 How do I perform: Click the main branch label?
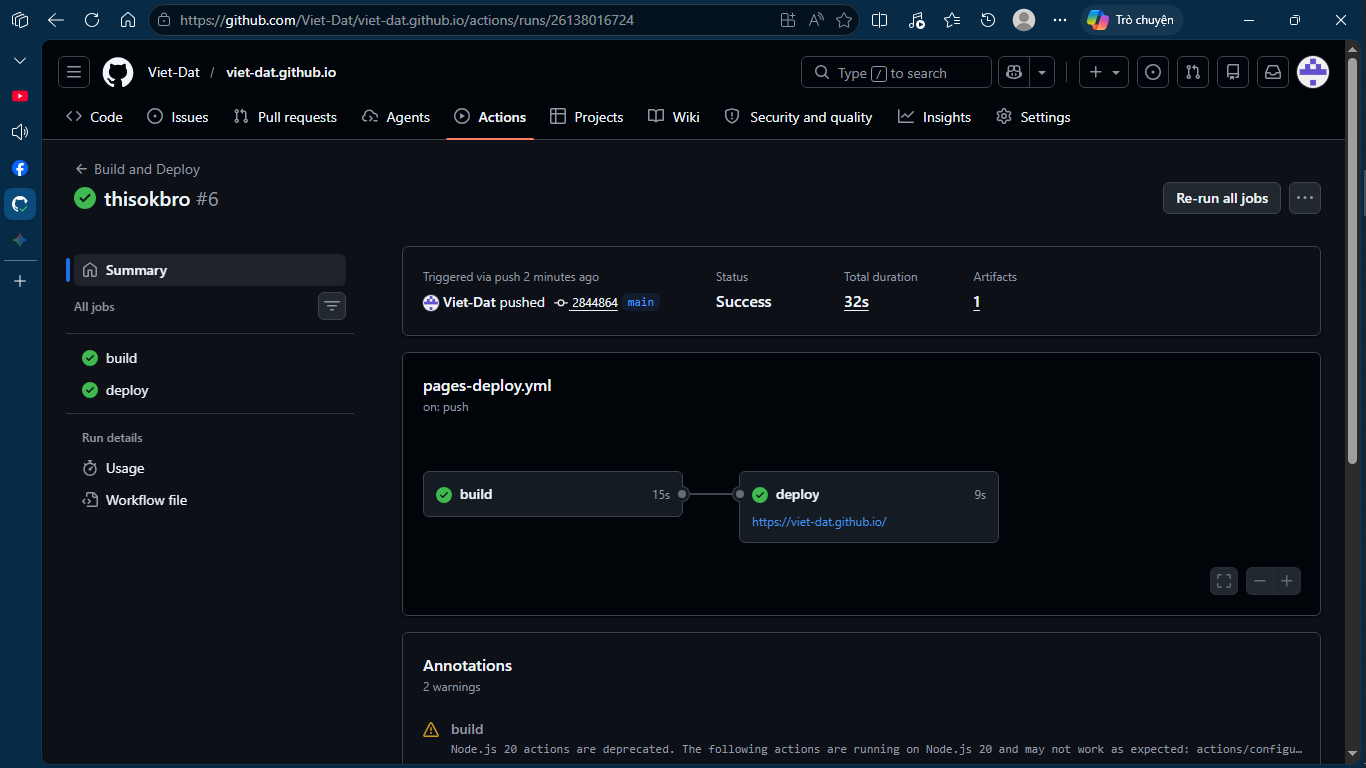pos(641,302)
